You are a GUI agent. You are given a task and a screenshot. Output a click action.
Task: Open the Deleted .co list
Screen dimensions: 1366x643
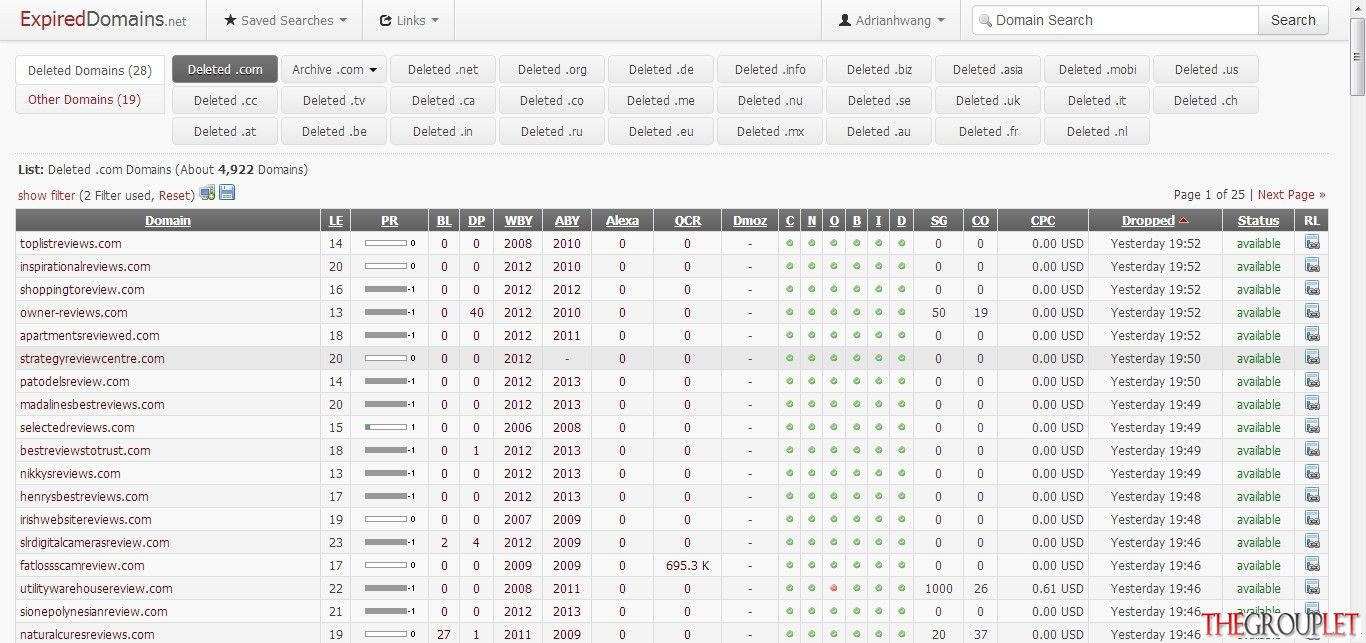tap(551, 100)
